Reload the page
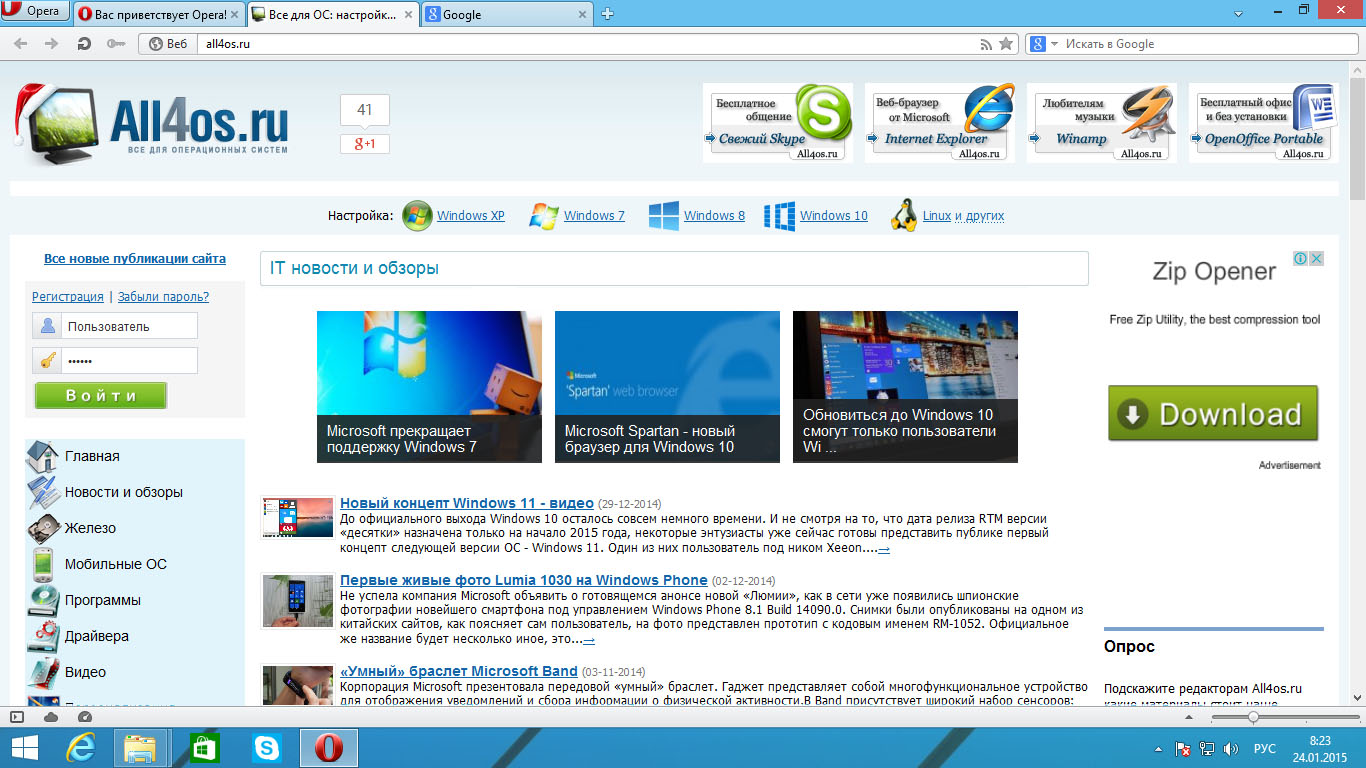 [84, 44]
